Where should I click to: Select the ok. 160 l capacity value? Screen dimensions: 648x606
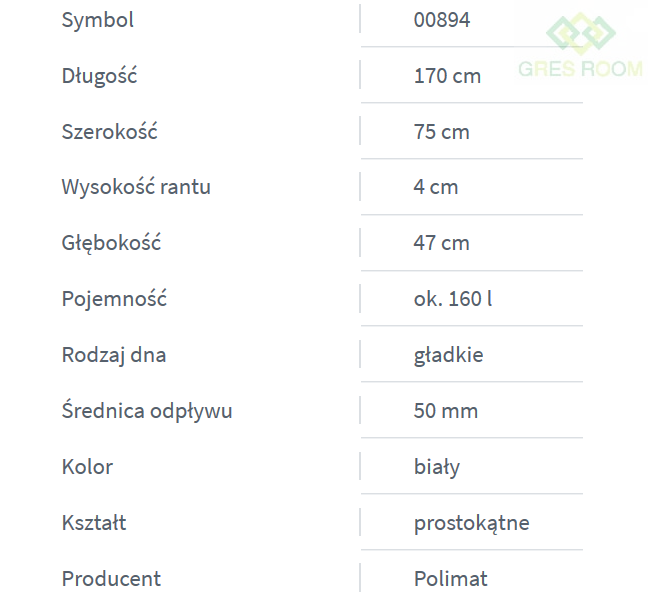click(453, 299)
